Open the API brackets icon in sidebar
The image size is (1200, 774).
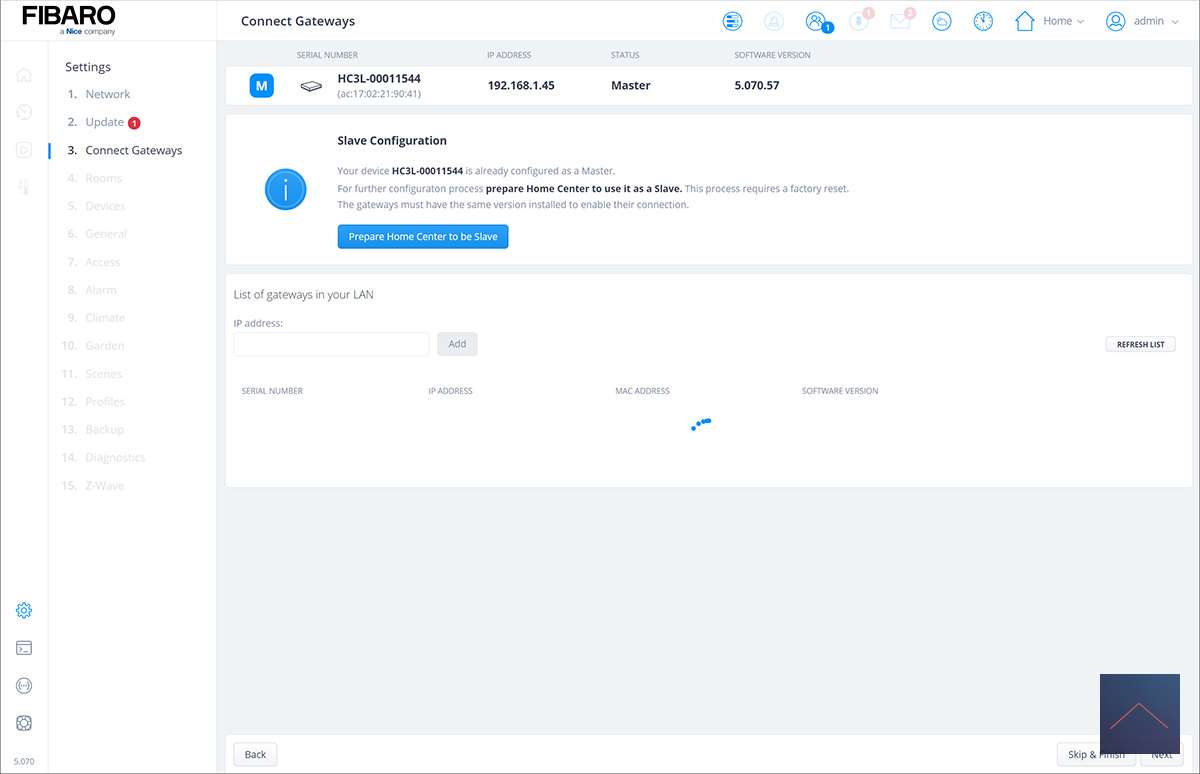[x=24, y=686]
